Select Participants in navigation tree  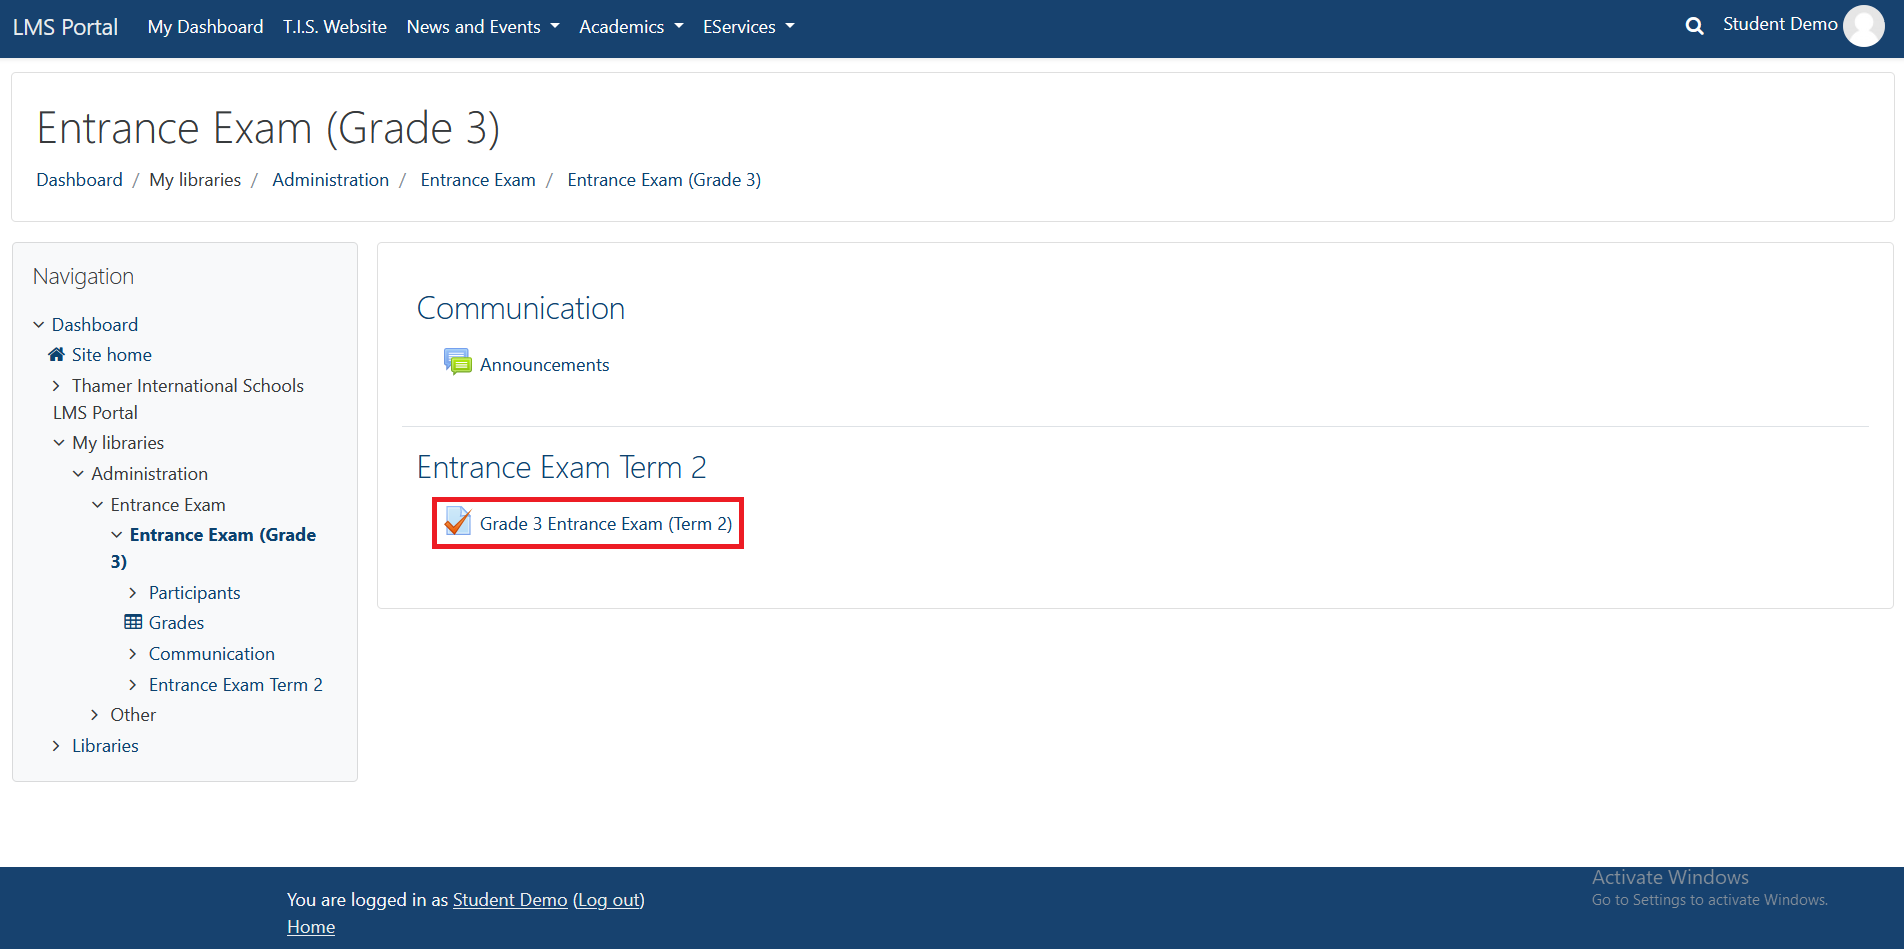pyautogui.click(x=195, y=593)
